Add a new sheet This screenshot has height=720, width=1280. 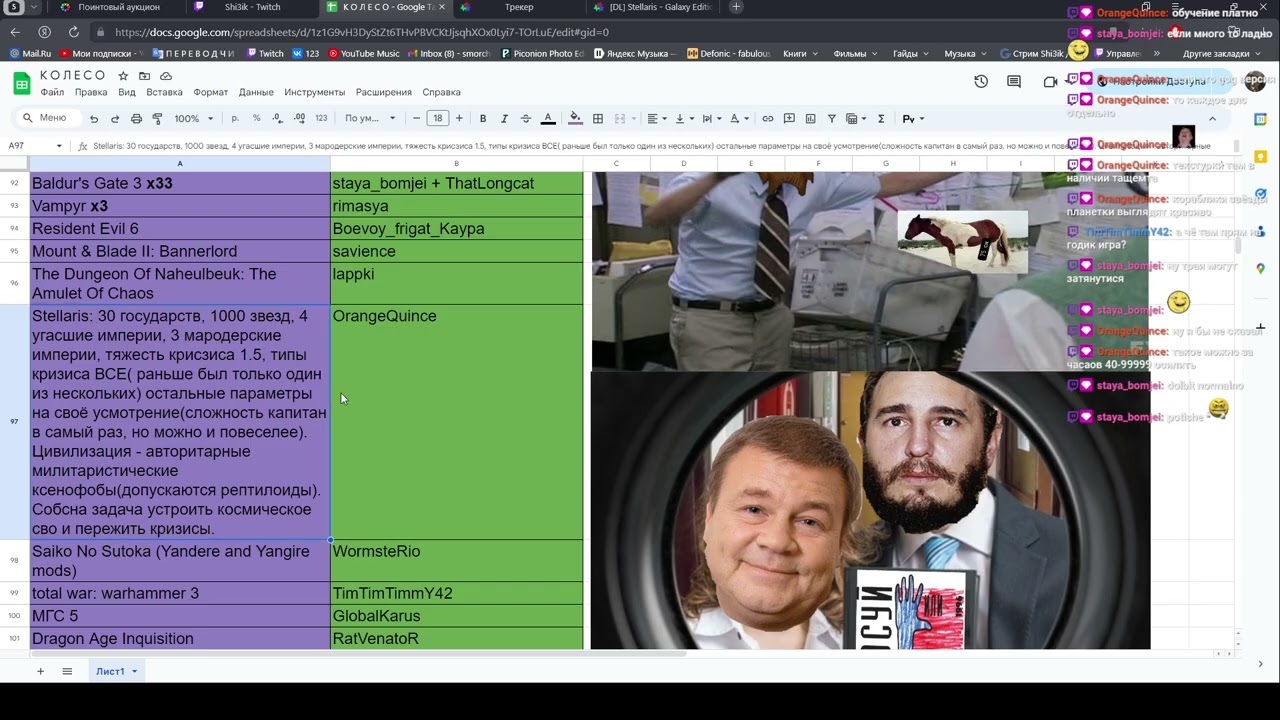[x=41, y=671]
